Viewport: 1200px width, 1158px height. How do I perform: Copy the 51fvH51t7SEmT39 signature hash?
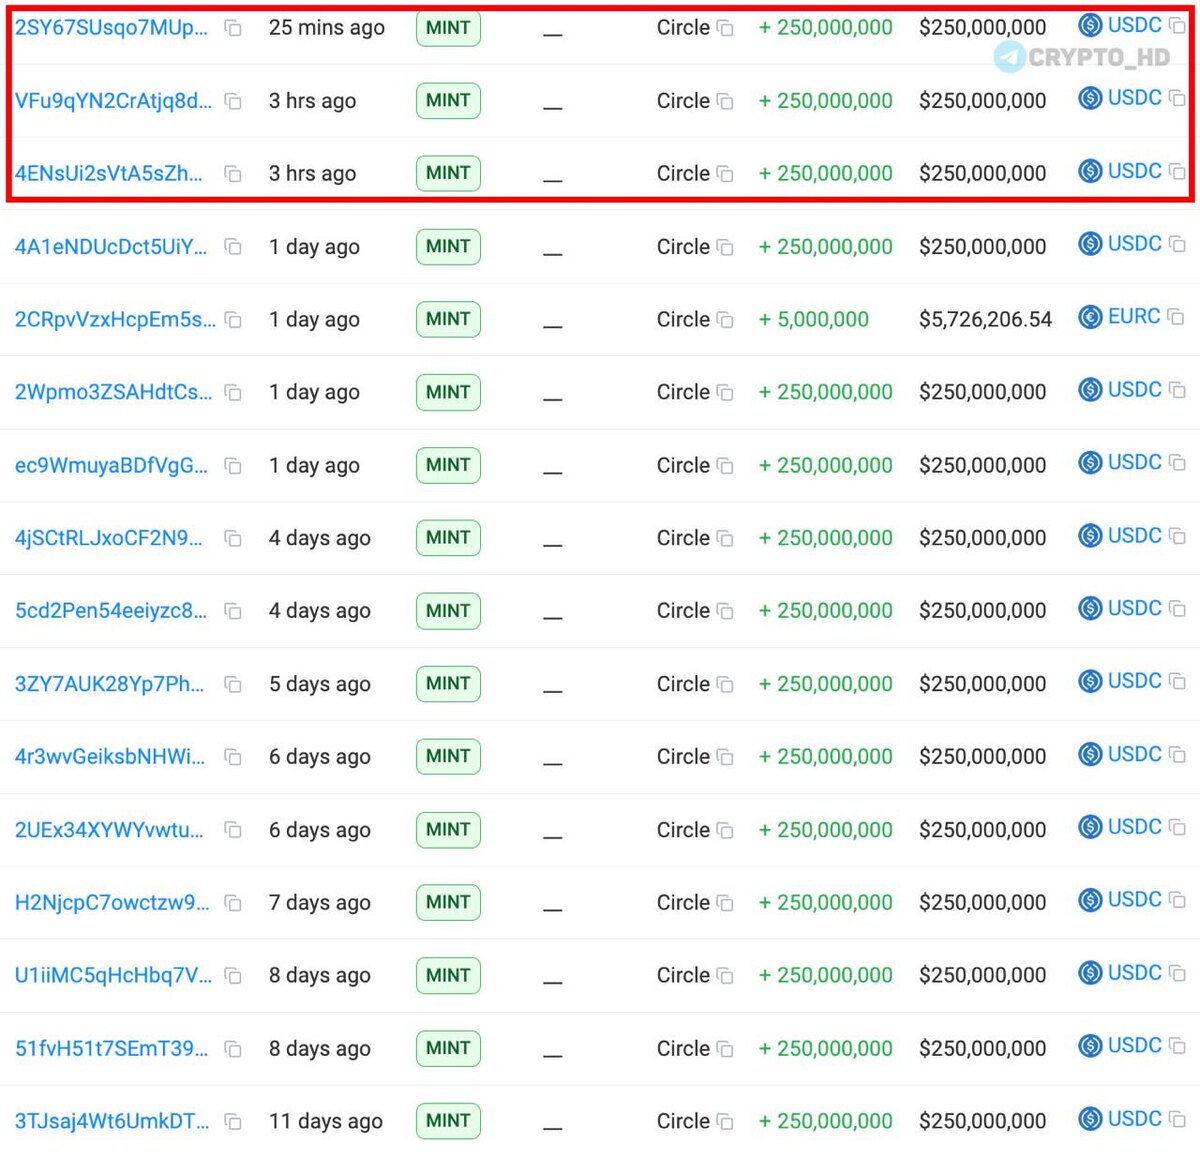click(x=233, y=1049)
